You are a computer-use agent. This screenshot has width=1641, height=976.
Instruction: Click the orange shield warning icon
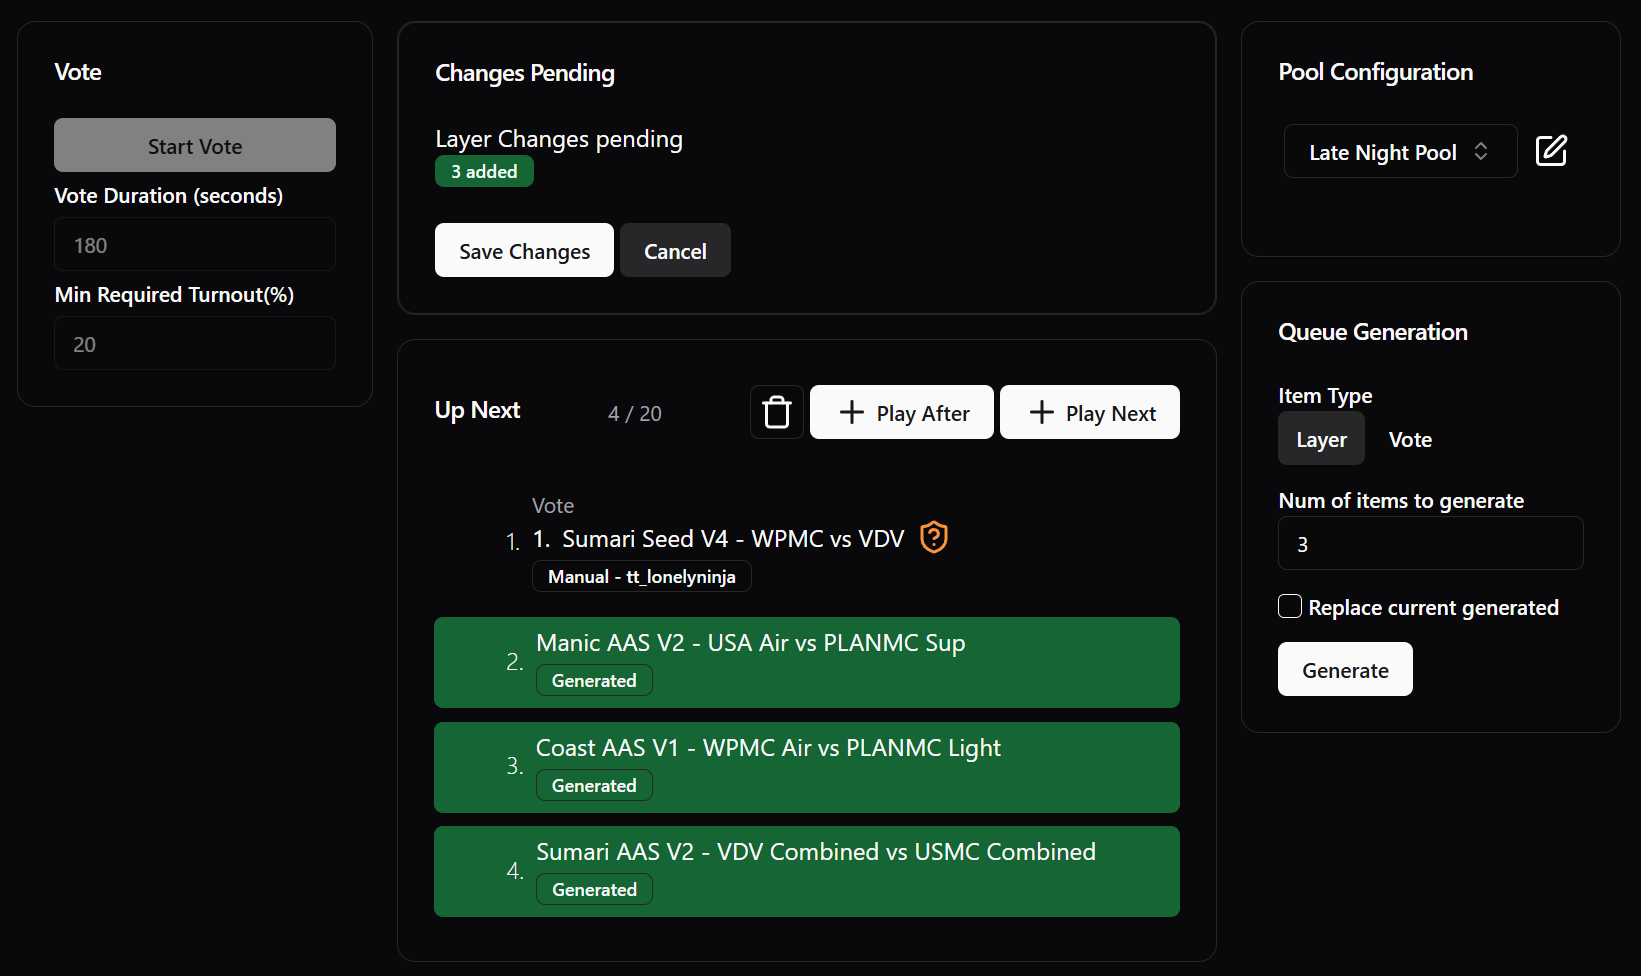pyautogui.click(x=934, y=537)
